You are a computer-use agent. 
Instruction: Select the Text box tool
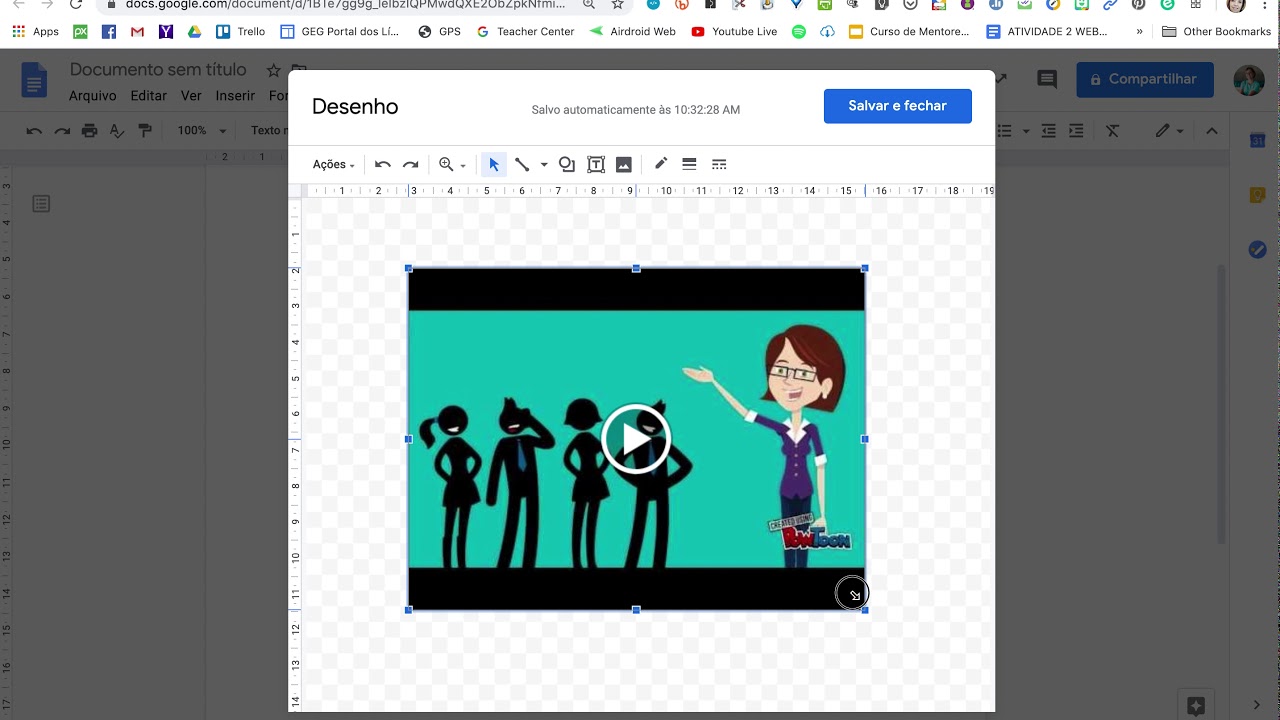click(596, 164)
